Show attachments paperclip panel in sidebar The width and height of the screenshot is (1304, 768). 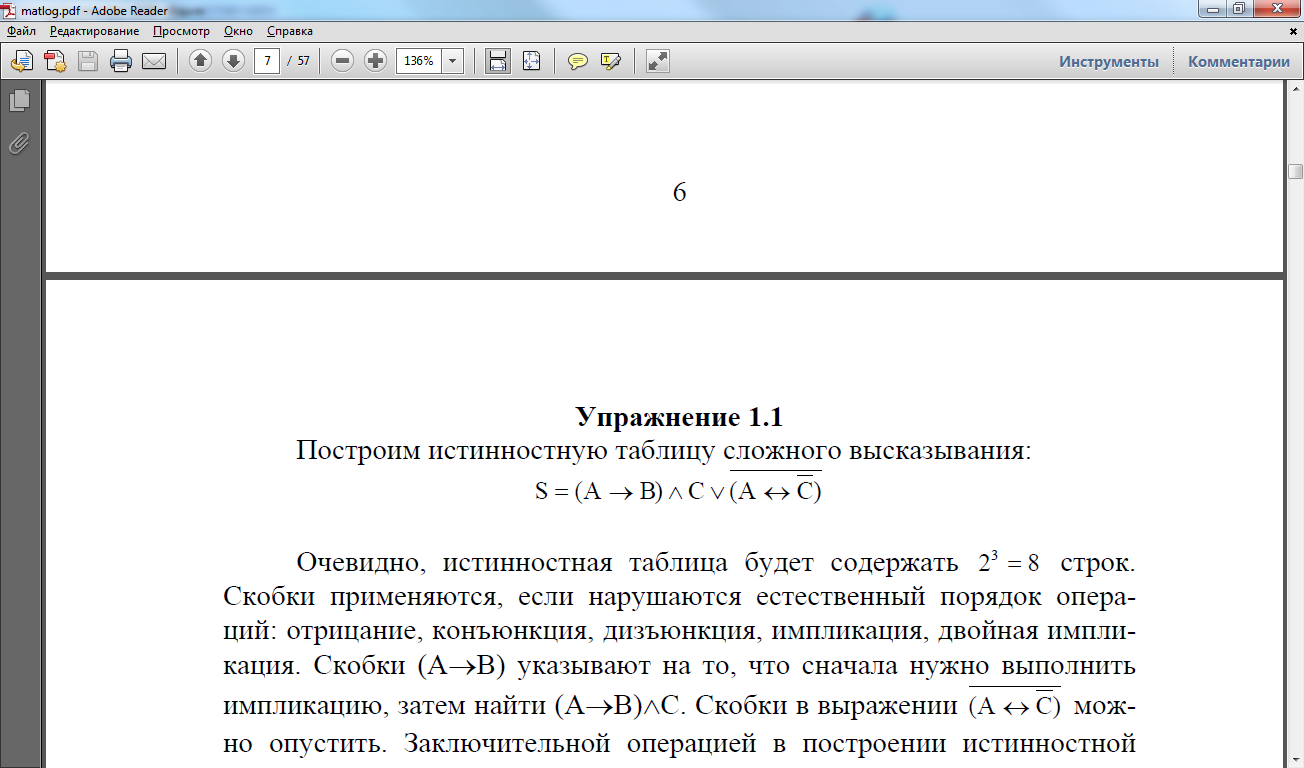click(x=19, y=143)
